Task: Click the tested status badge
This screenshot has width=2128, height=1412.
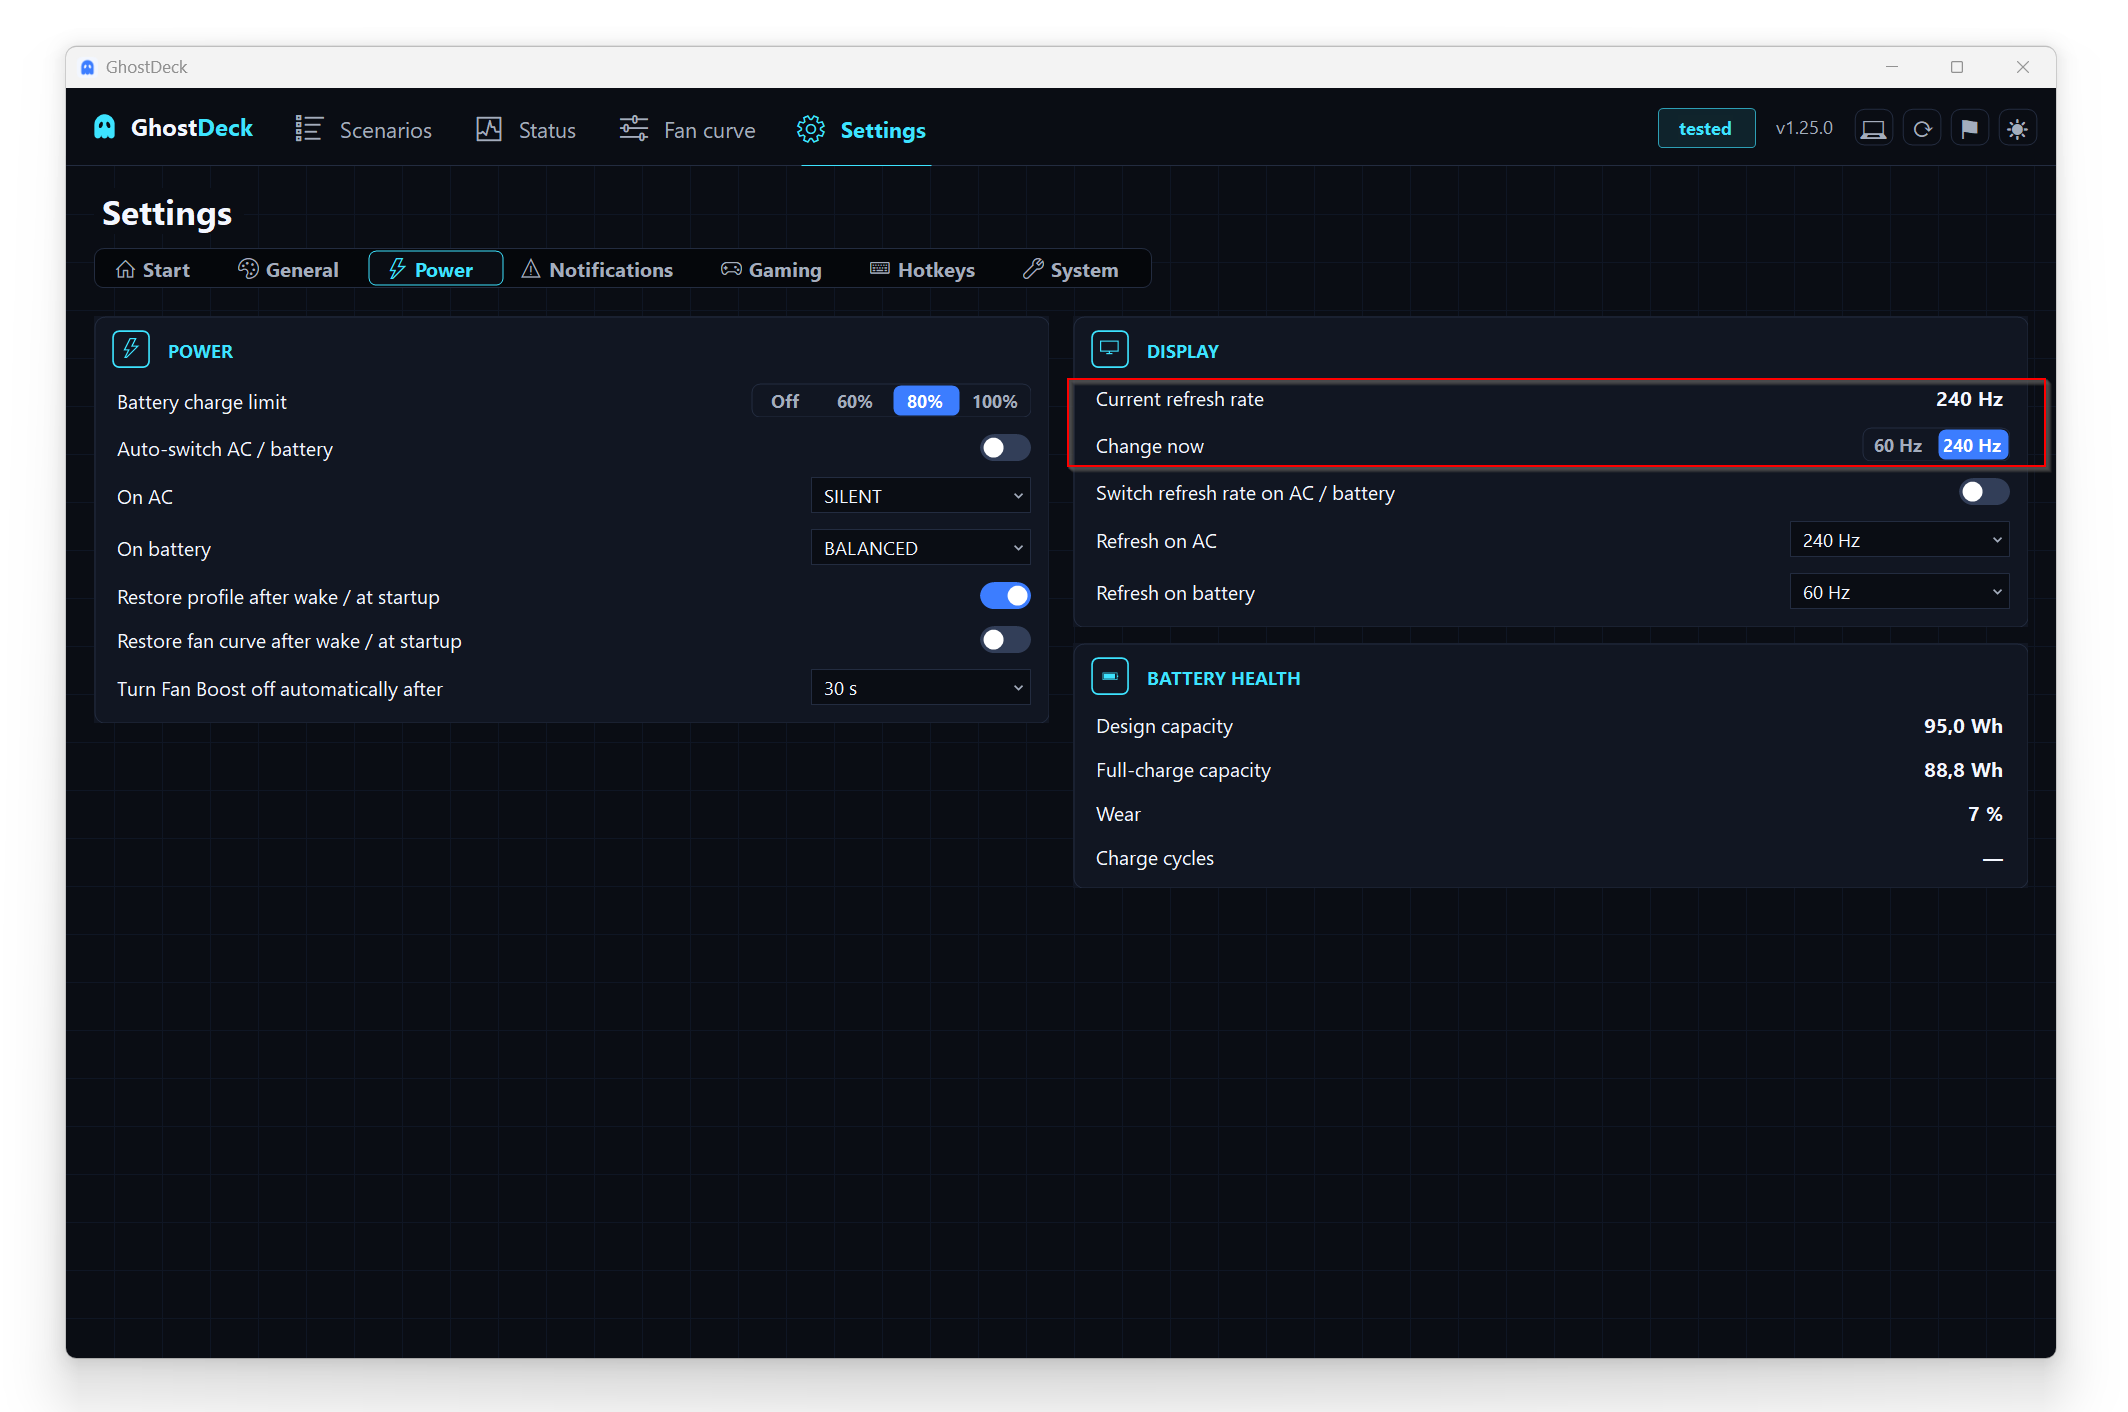Action: tap(1706, 129)
